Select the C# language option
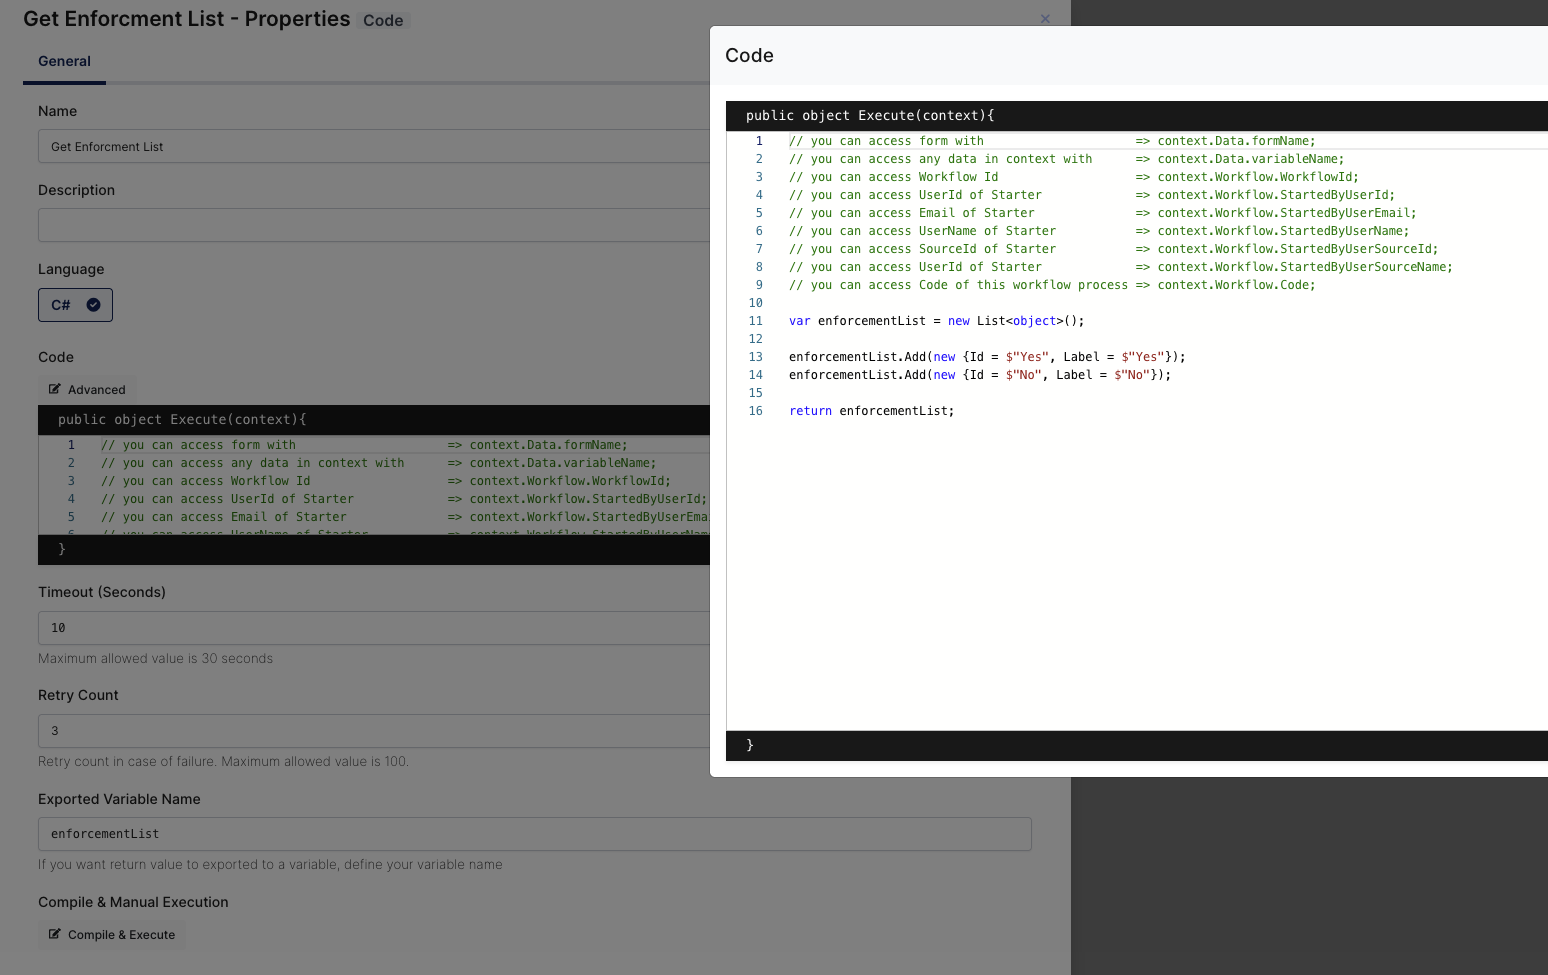 [75, 305]
